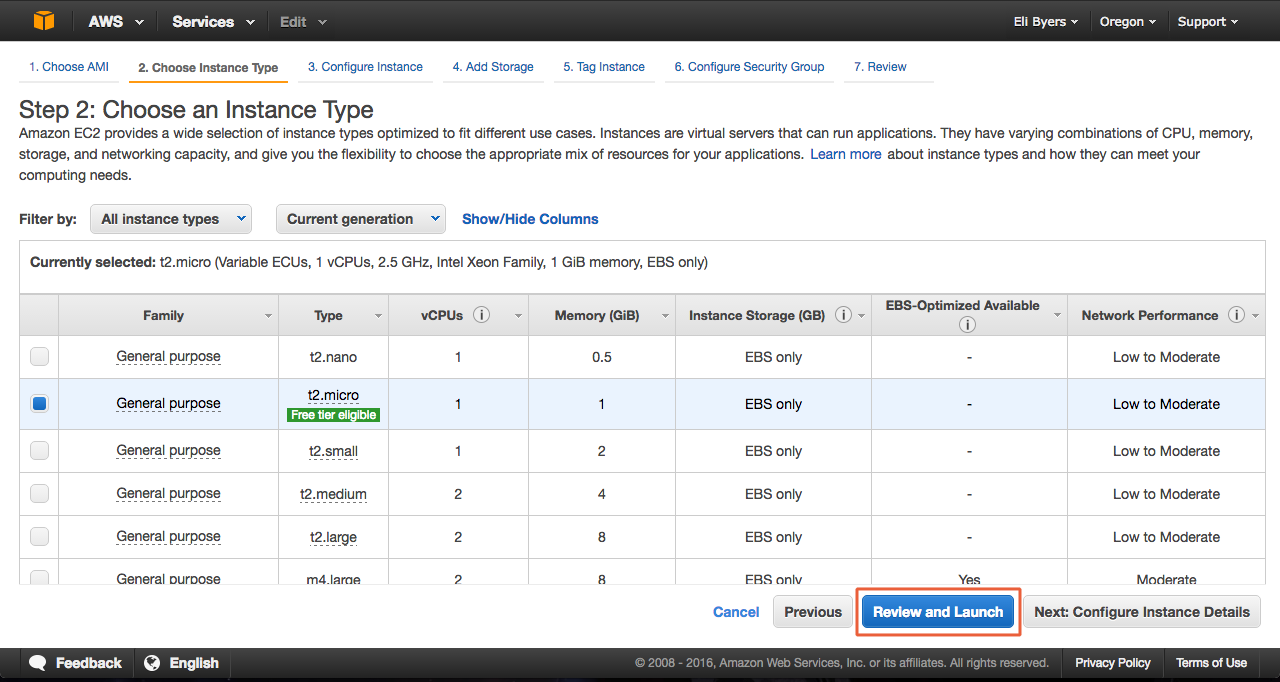Click the Show/Hide Columns link
The image size is (1280, 682).
[530, 219]
